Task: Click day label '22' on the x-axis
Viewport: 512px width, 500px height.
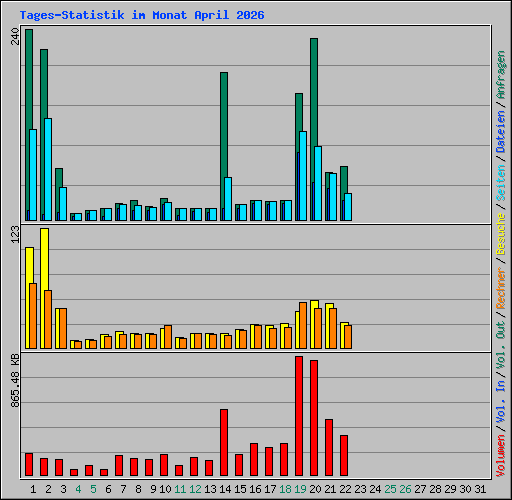Action: (x=345, y=489)
